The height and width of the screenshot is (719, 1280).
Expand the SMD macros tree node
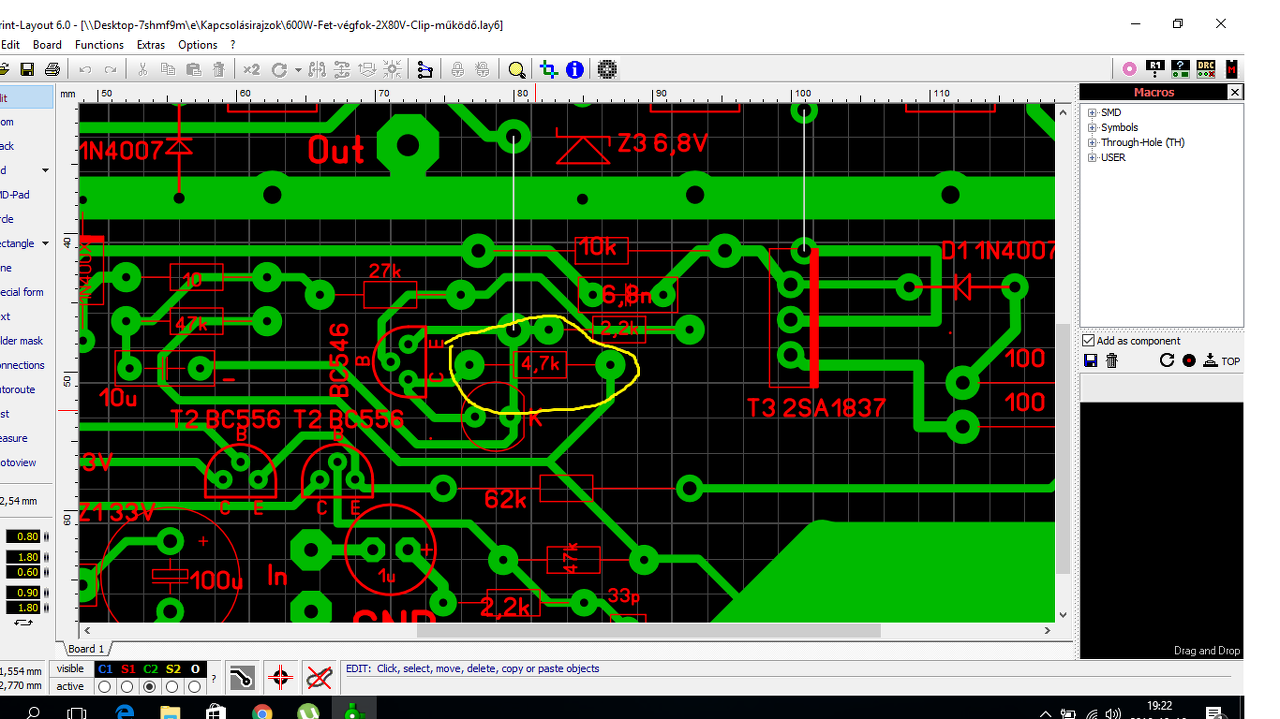tap(1093, 113)
